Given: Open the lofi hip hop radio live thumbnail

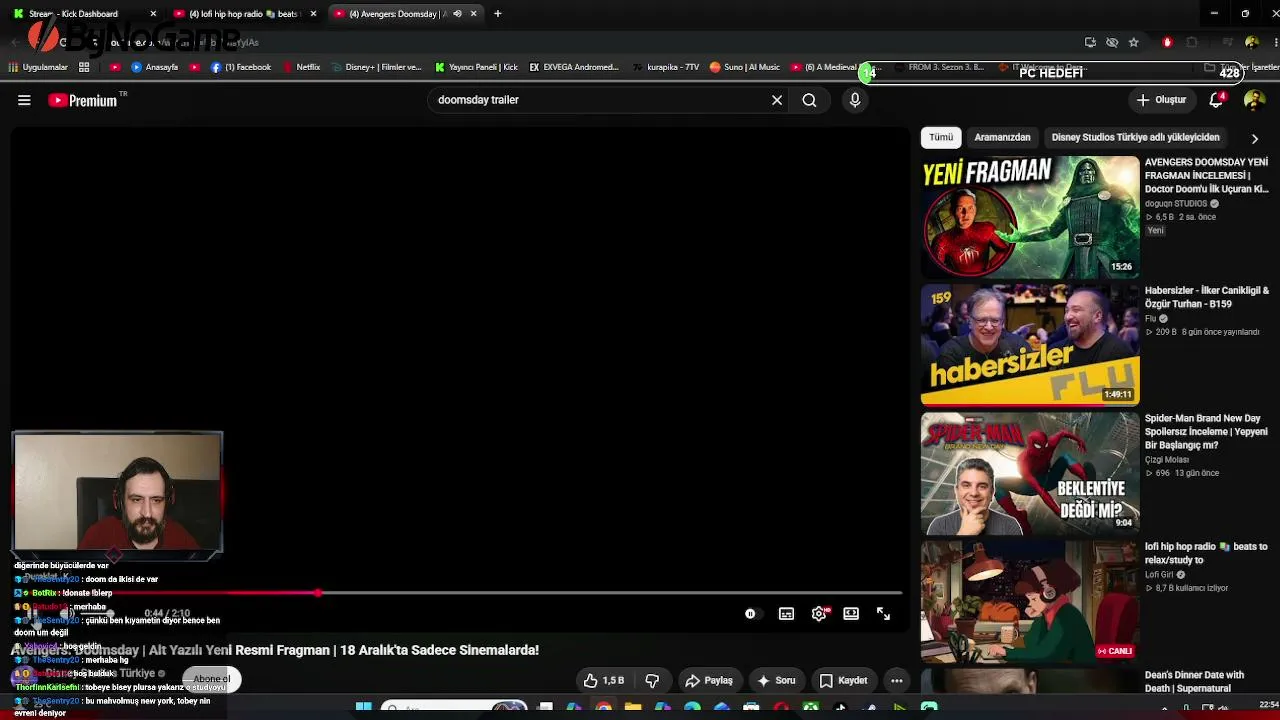Looking at the screenshot, I should tap(1030, 601).
